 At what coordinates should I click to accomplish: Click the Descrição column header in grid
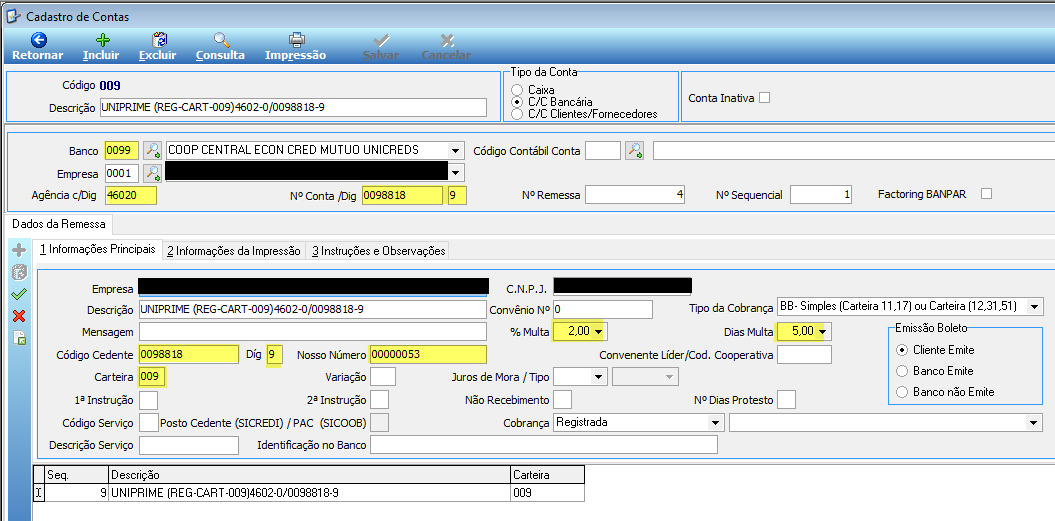click(x=309, y=475)
